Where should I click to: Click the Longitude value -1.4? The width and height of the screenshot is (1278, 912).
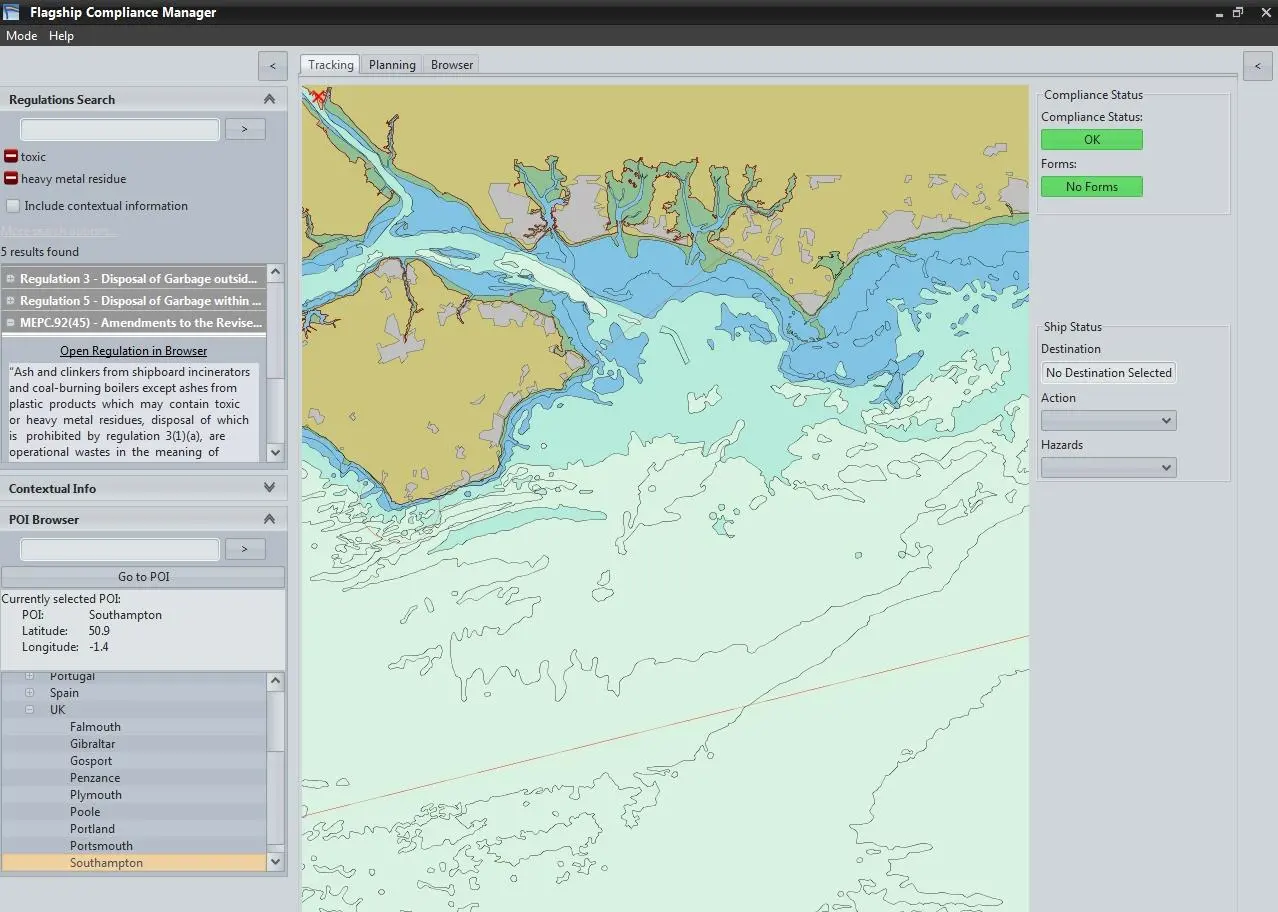pos(98,647)
